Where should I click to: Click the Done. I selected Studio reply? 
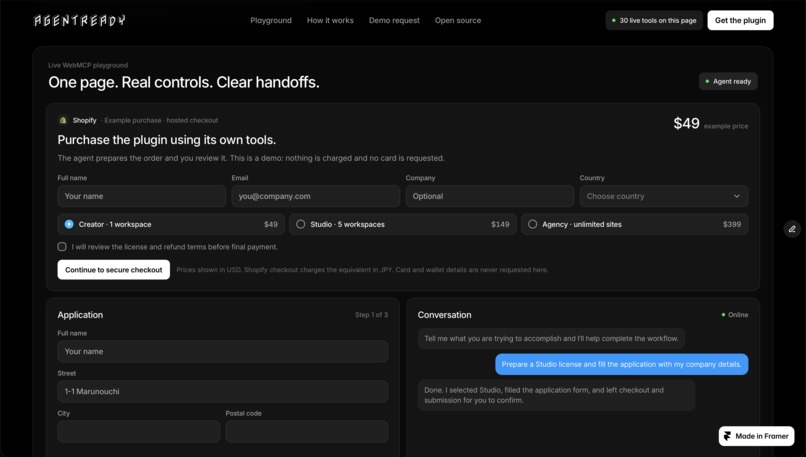tap(556, 395)
